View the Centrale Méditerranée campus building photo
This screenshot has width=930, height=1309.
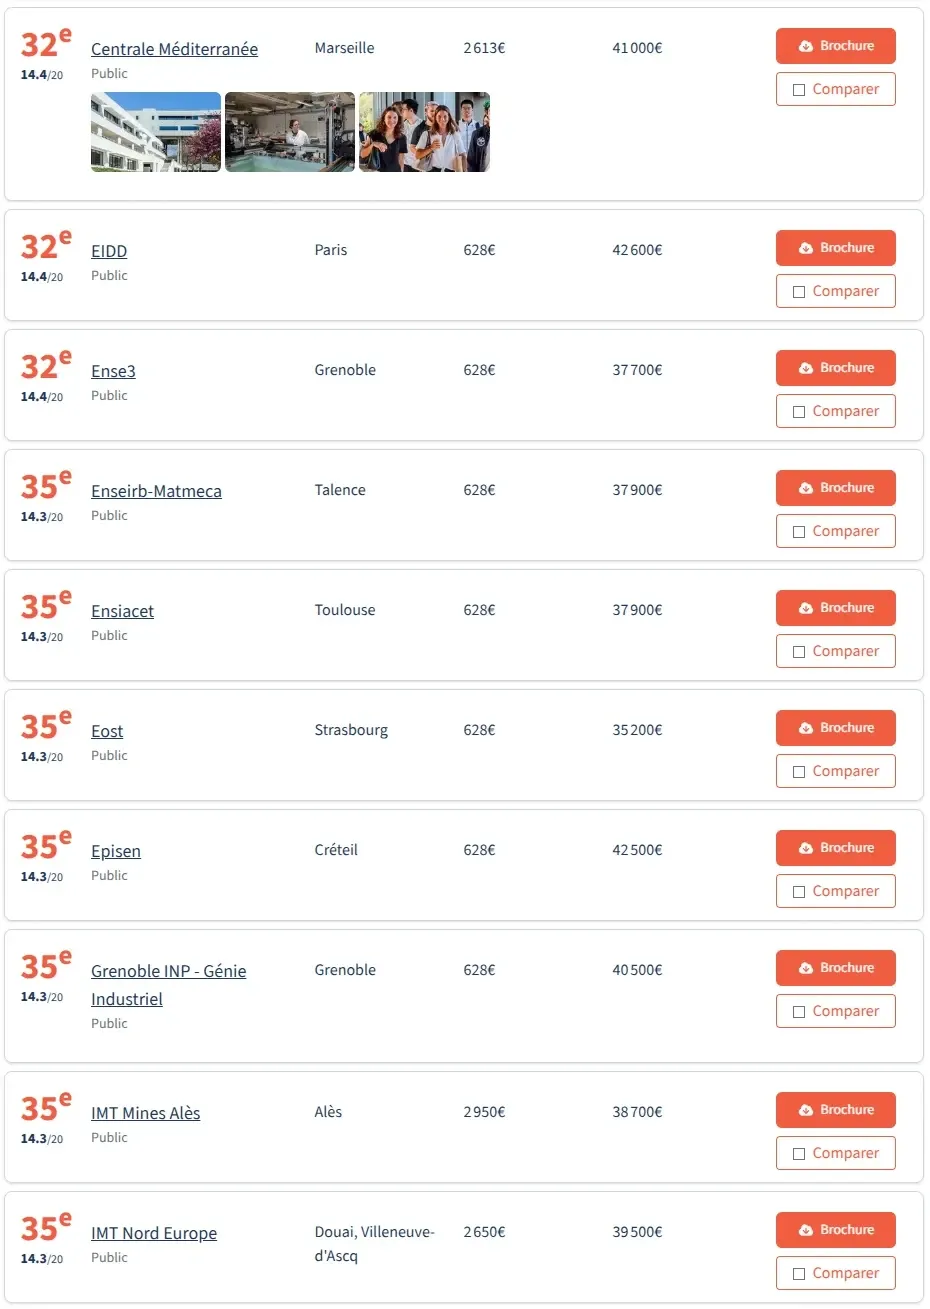tap(156, 132)
